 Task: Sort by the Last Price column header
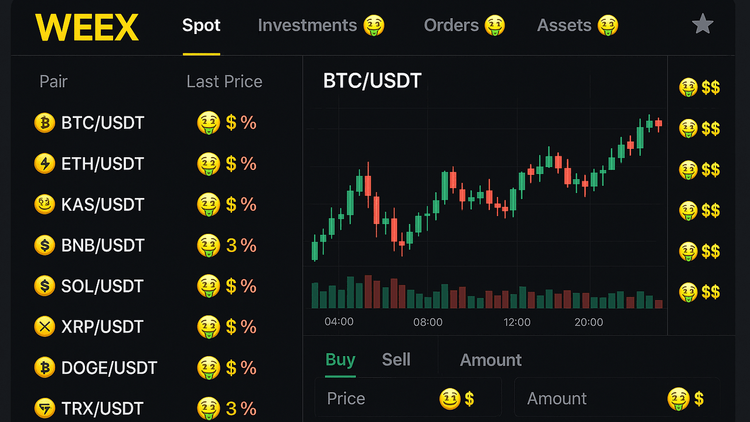[224, 82]
